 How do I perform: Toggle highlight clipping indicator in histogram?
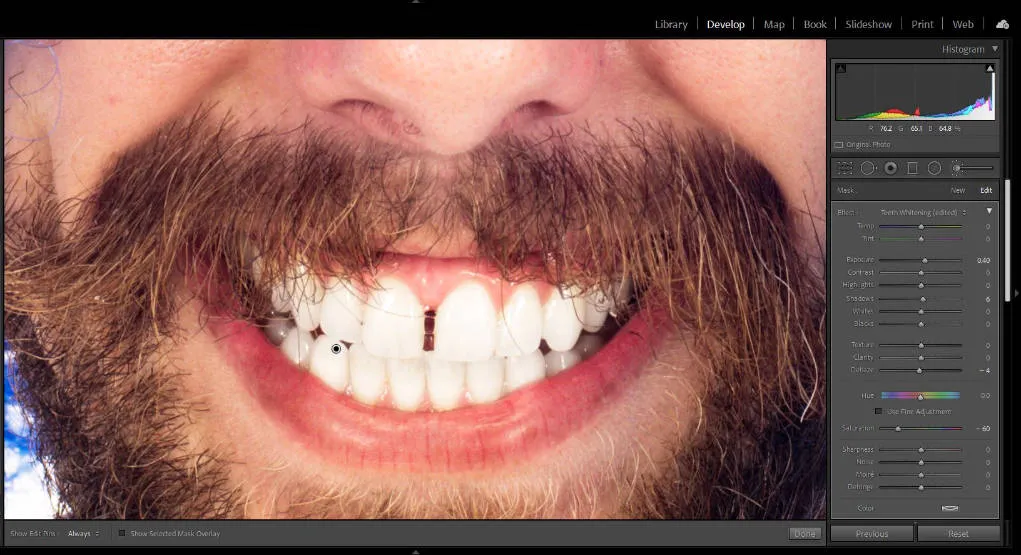click(990, 69)
